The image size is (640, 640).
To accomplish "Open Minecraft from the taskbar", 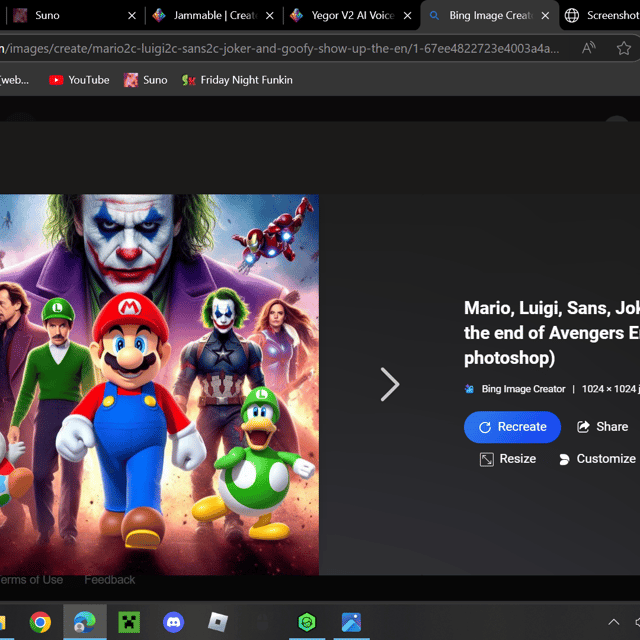I will click(x=129, y=622).
